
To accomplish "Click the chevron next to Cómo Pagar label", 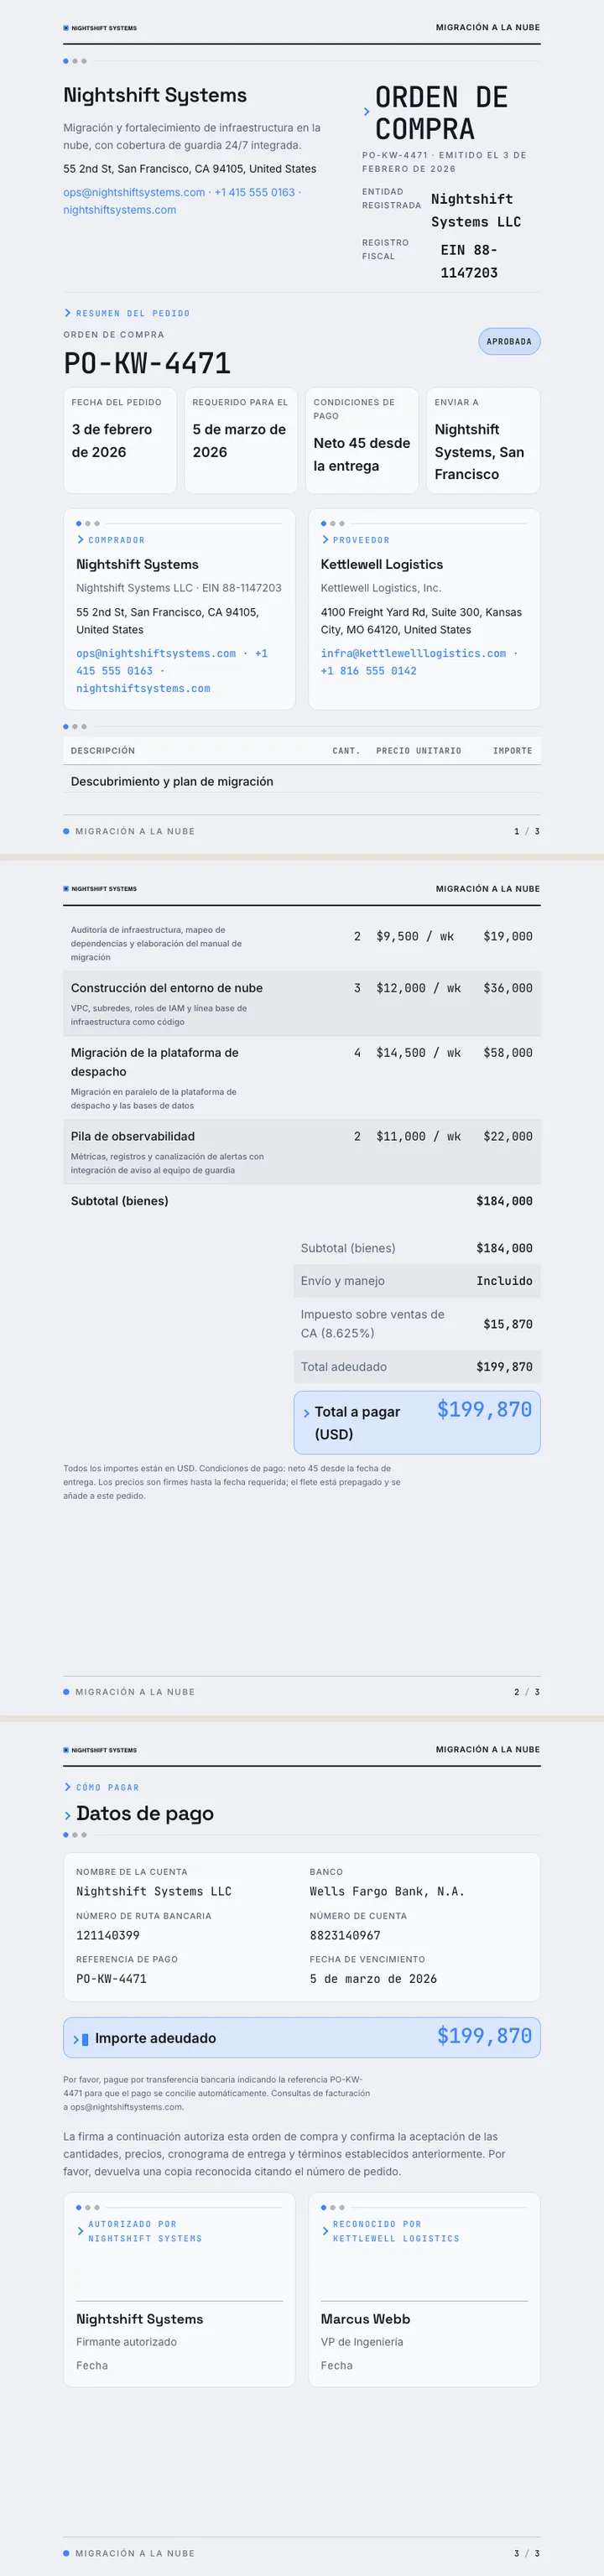I will pos(67,1787).
